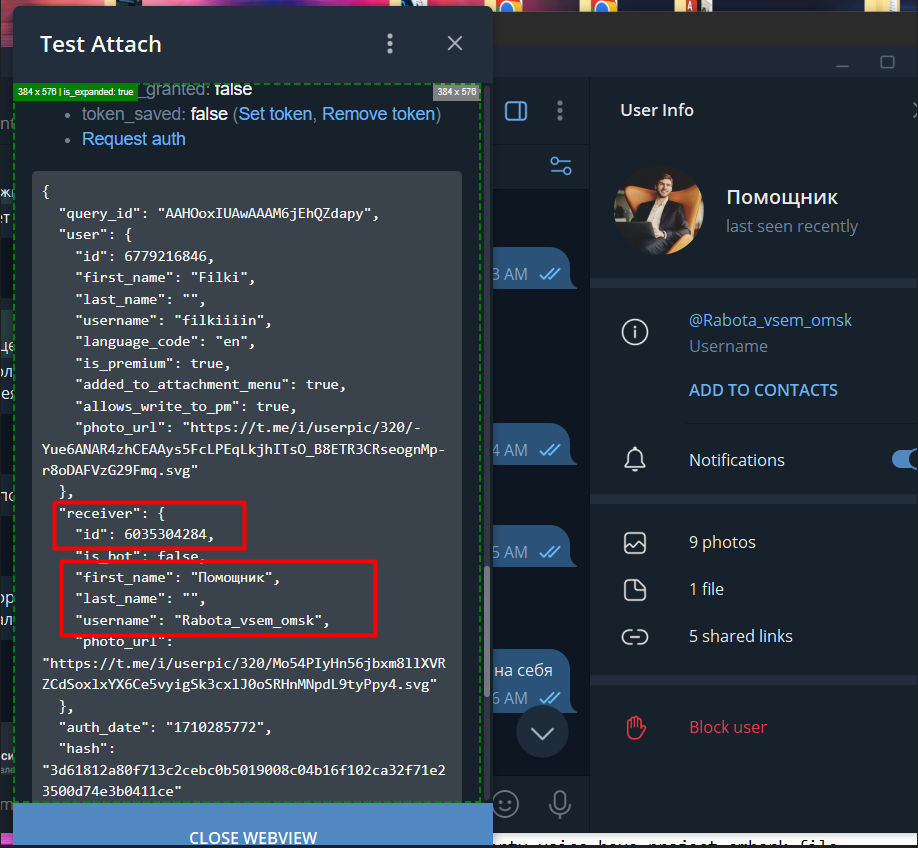
Task: Toggle the chat sidebar panel icon
Action: click(x=516, y=111)
